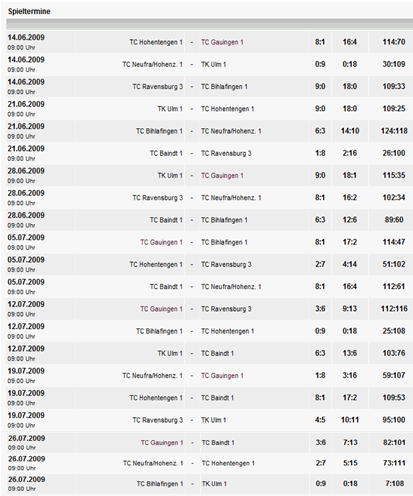Select TC Neufra/Hohenz. 1 on 05.07.2009 row
This screenshot has width=413, height=496.
point(231,287)
